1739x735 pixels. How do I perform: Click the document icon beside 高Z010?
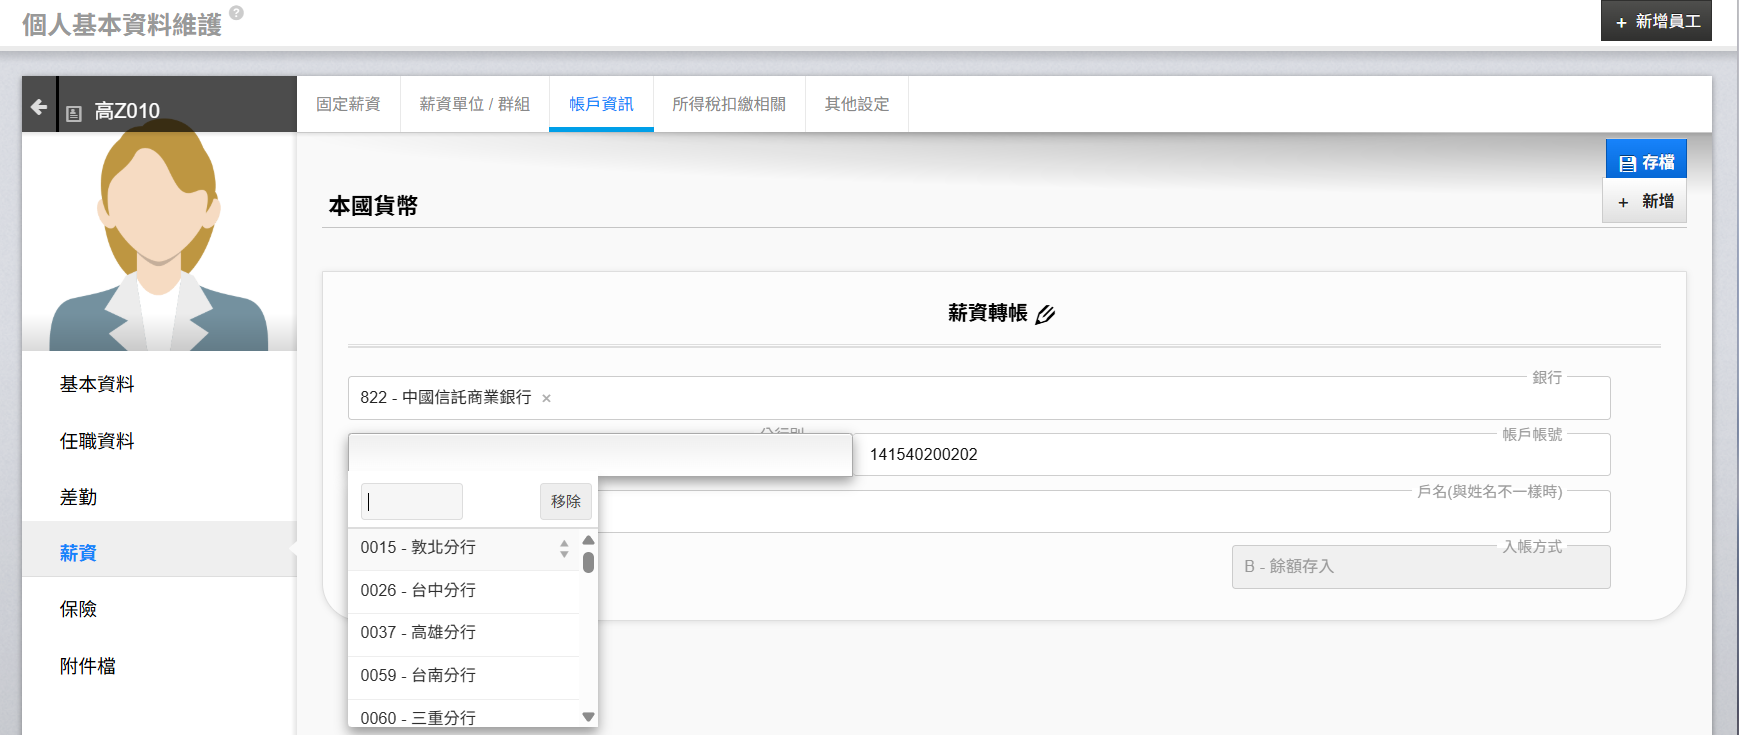click(x=73, y=113)
